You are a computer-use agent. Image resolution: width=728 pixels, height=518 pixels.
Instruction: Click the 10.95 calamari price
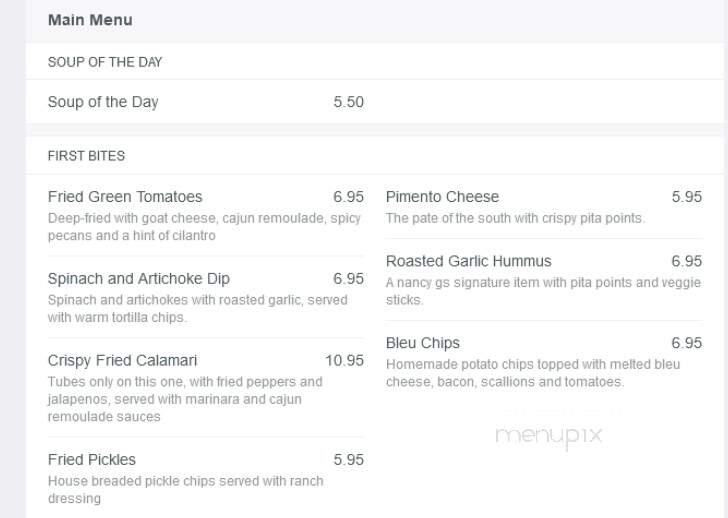344,360
